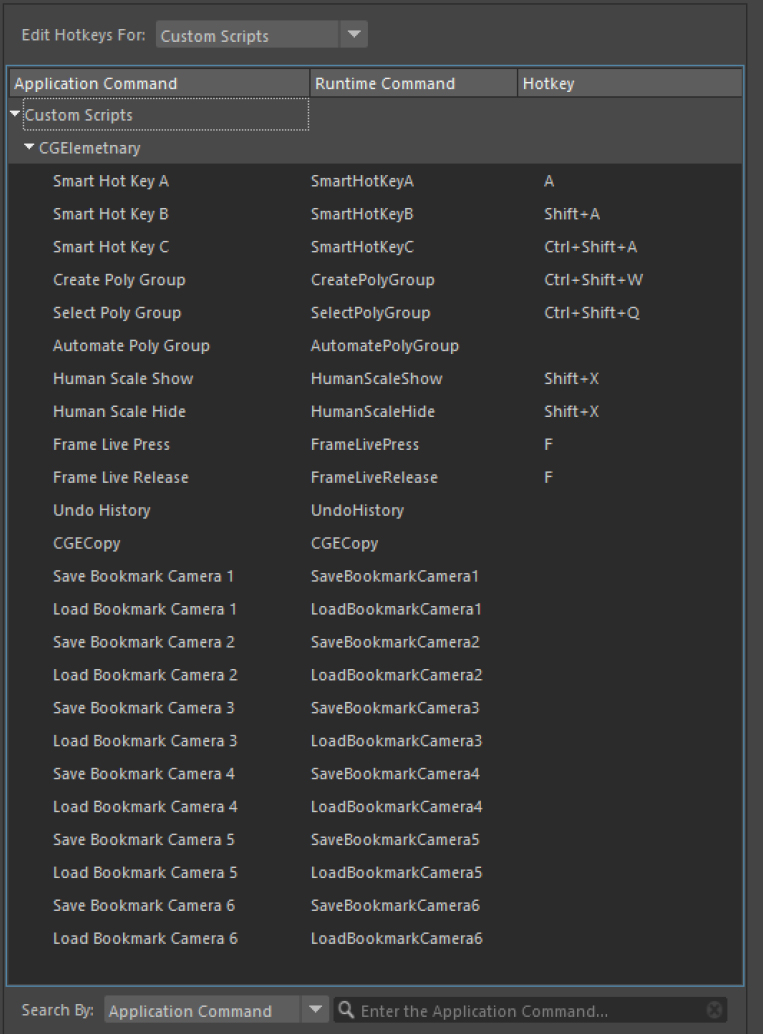Select Save Bookmark Camera 1
Screen dimensions: 763x1034
click(x=145, y=576)
